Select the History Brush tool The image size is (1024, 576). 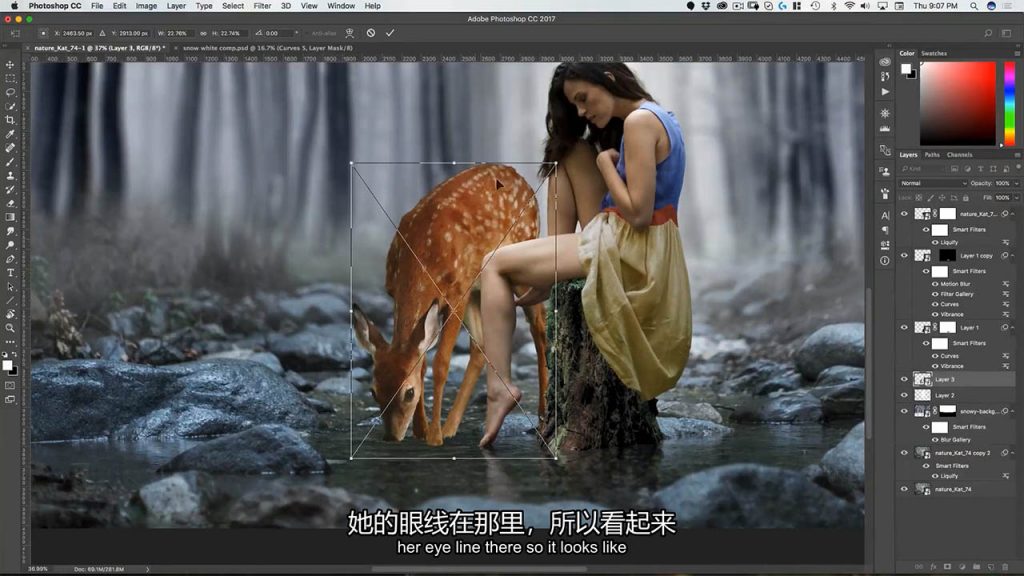tap(10, 189)
